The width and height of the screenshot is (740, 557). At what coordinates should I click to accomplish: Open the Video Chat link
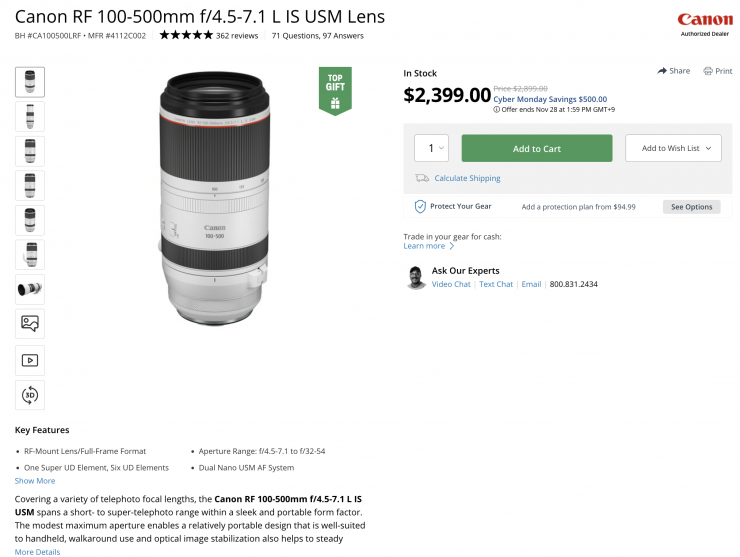point(451,284)
